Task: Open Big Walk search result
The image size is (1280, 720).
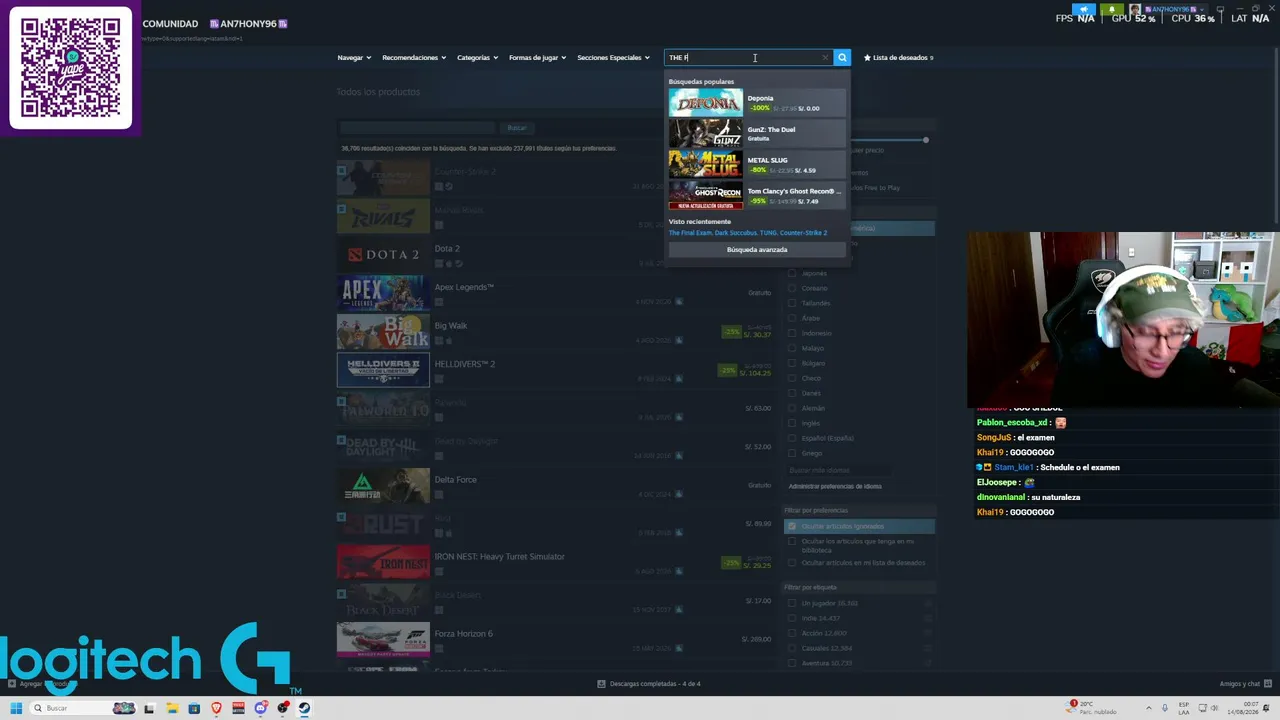Action: (555, 332)
